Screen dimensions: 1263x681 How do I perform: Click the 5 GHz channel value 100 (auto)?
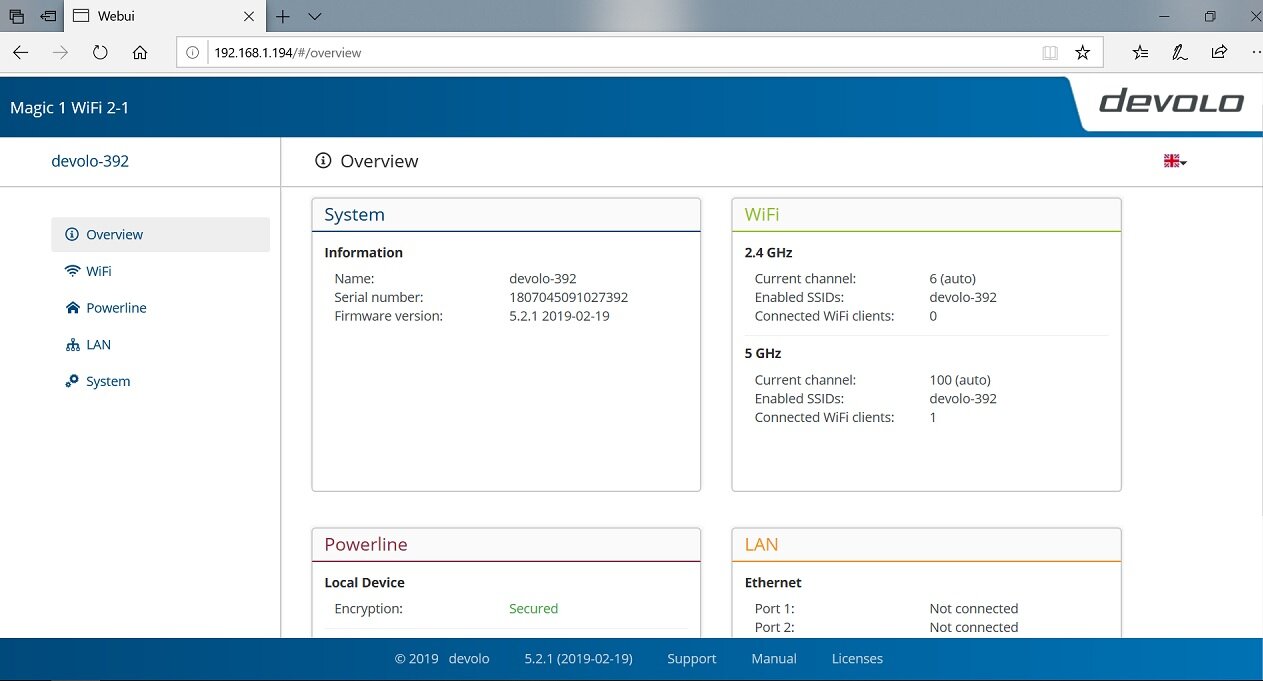tap(960, 380)
